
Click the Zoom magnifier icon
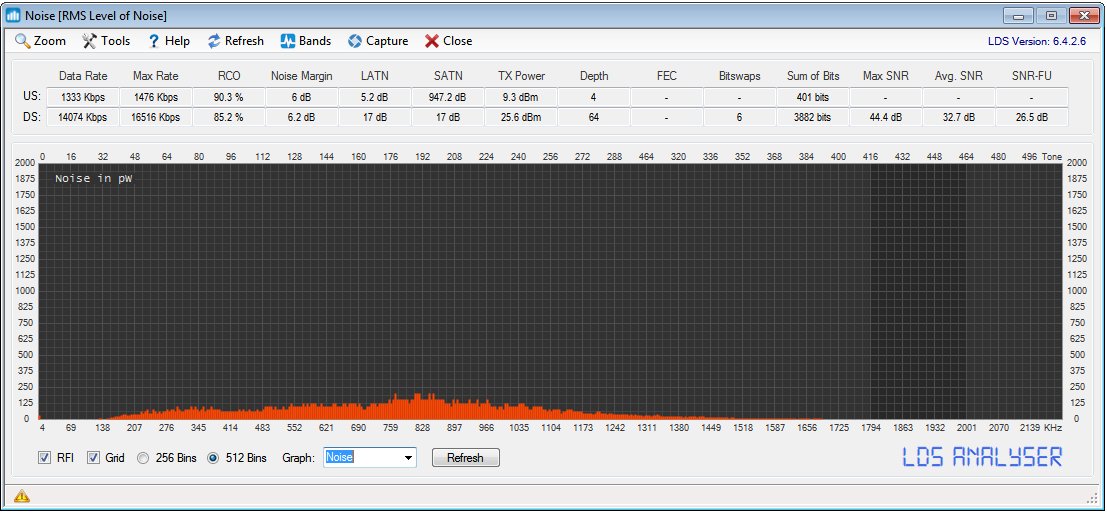point(22,41)
